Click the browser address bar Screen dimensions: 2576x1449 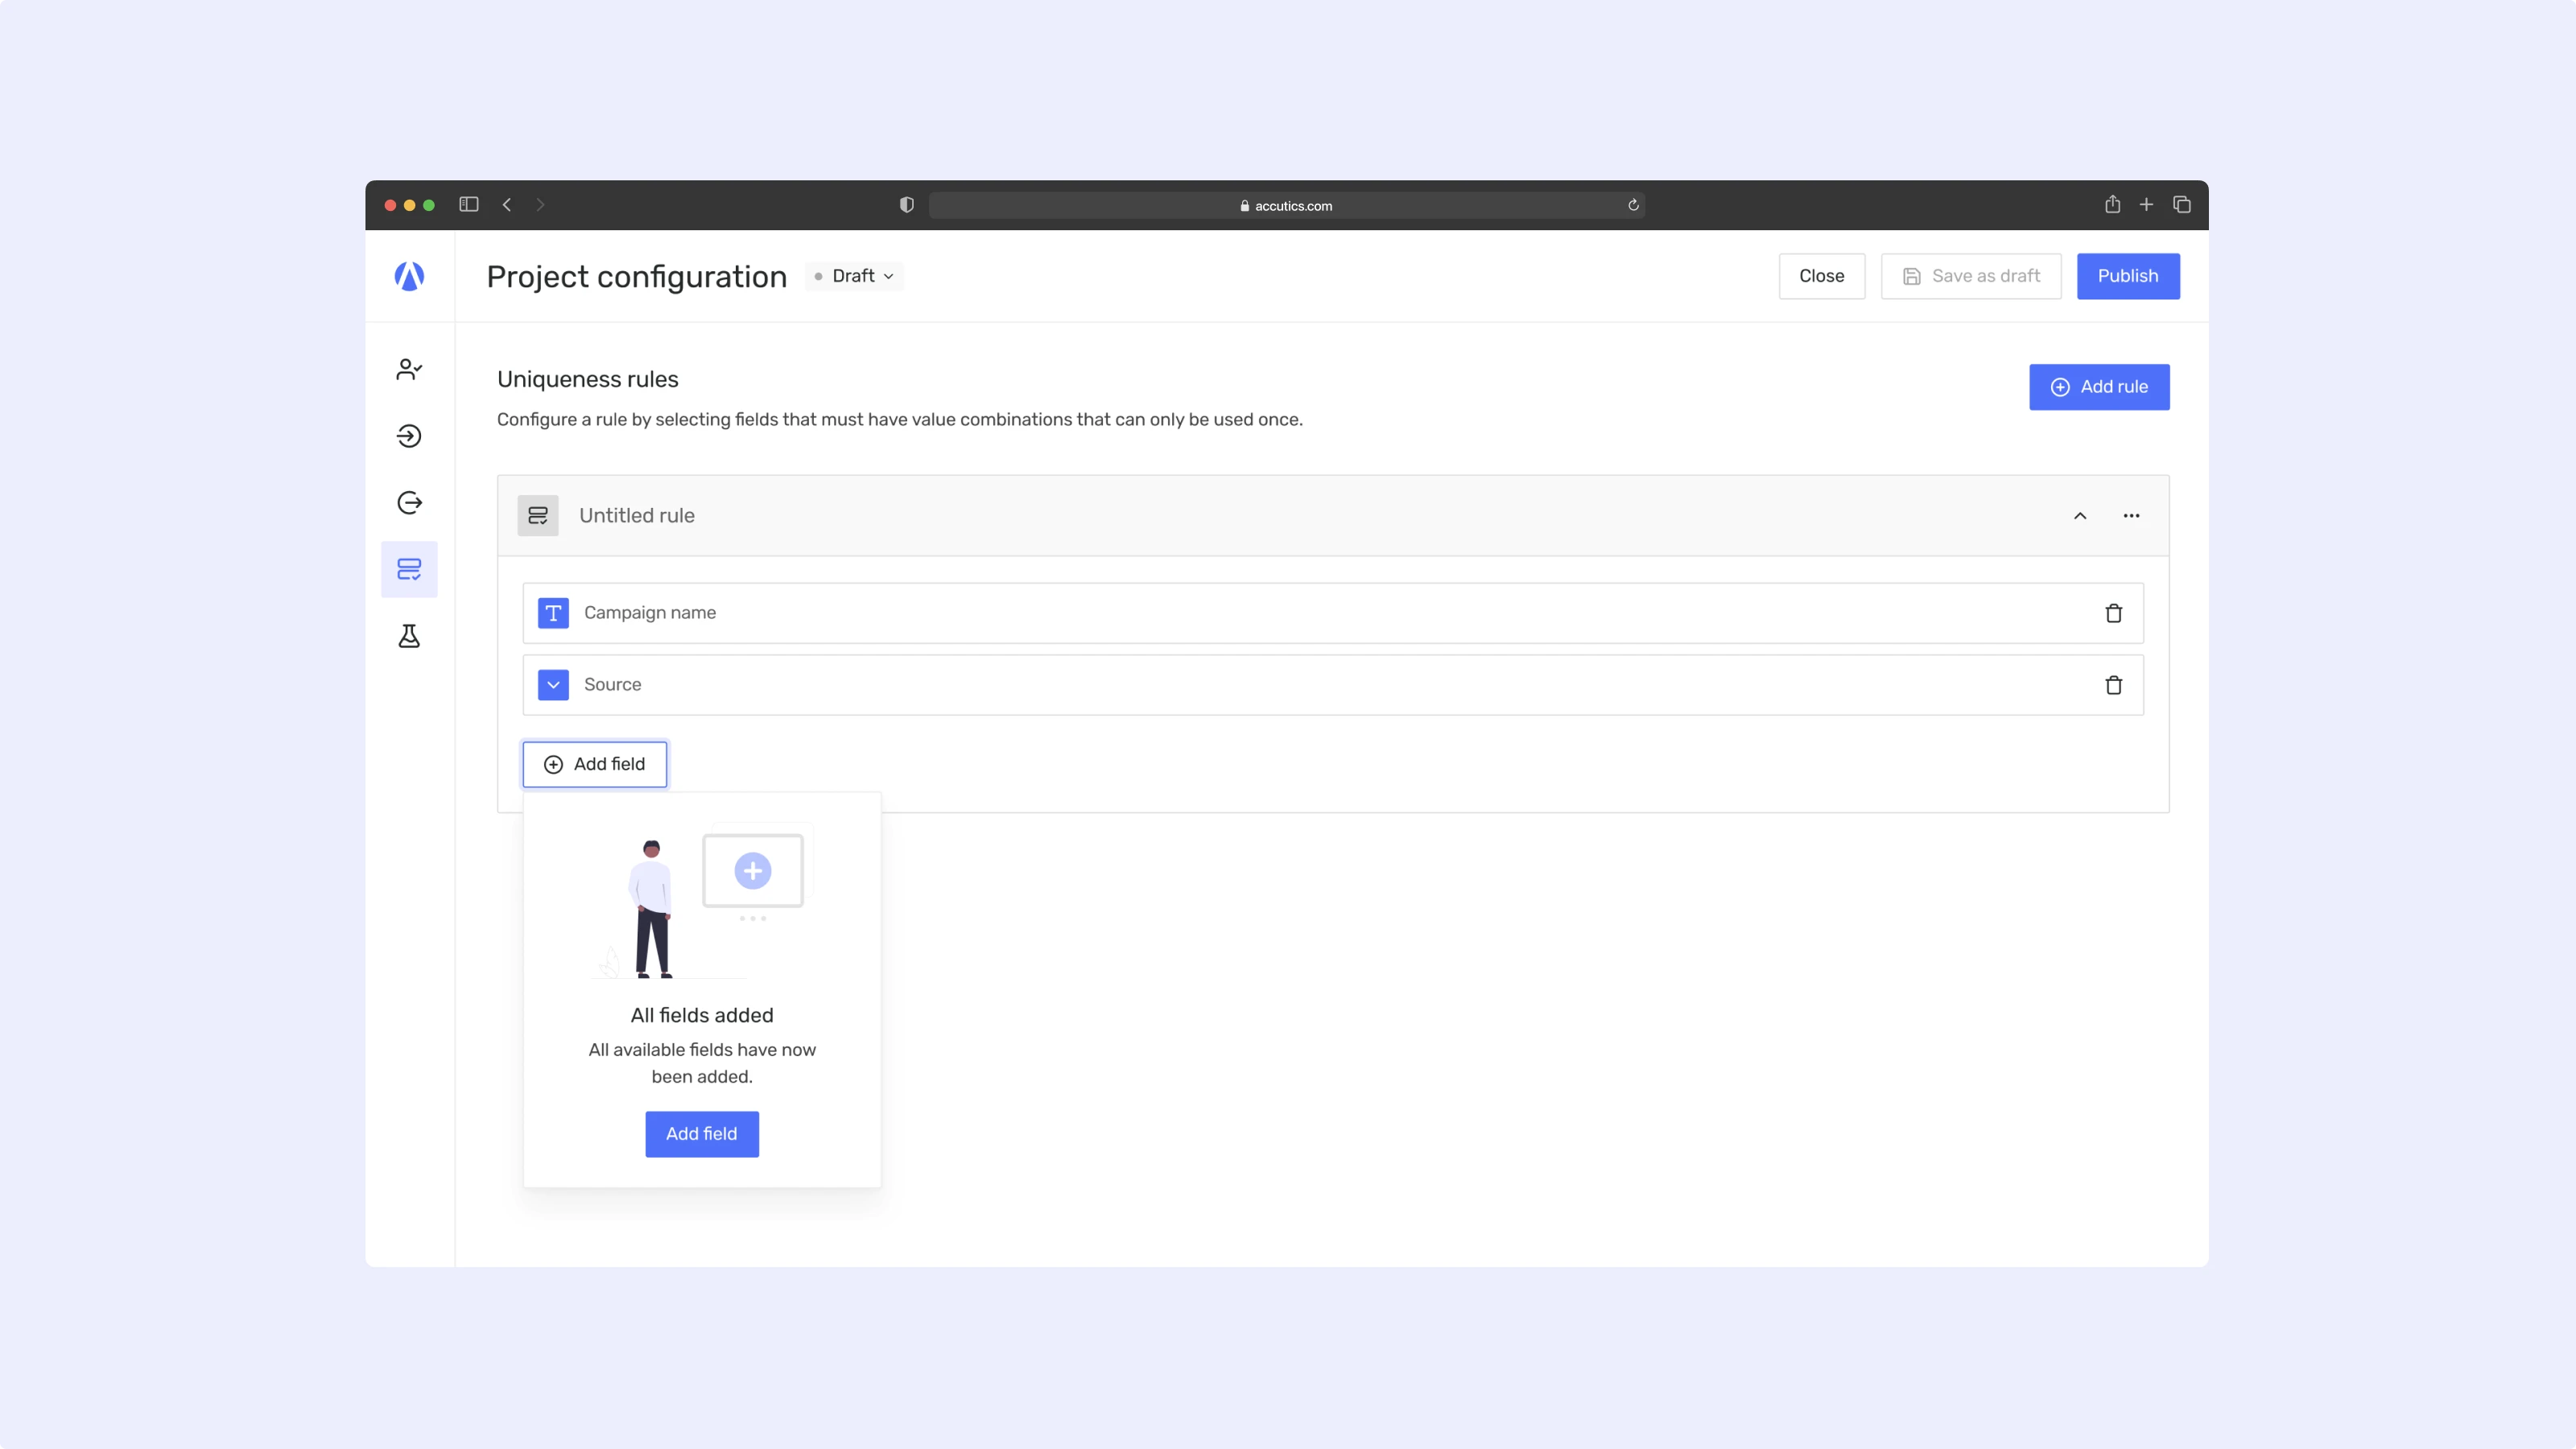(x=1286, y=206)
